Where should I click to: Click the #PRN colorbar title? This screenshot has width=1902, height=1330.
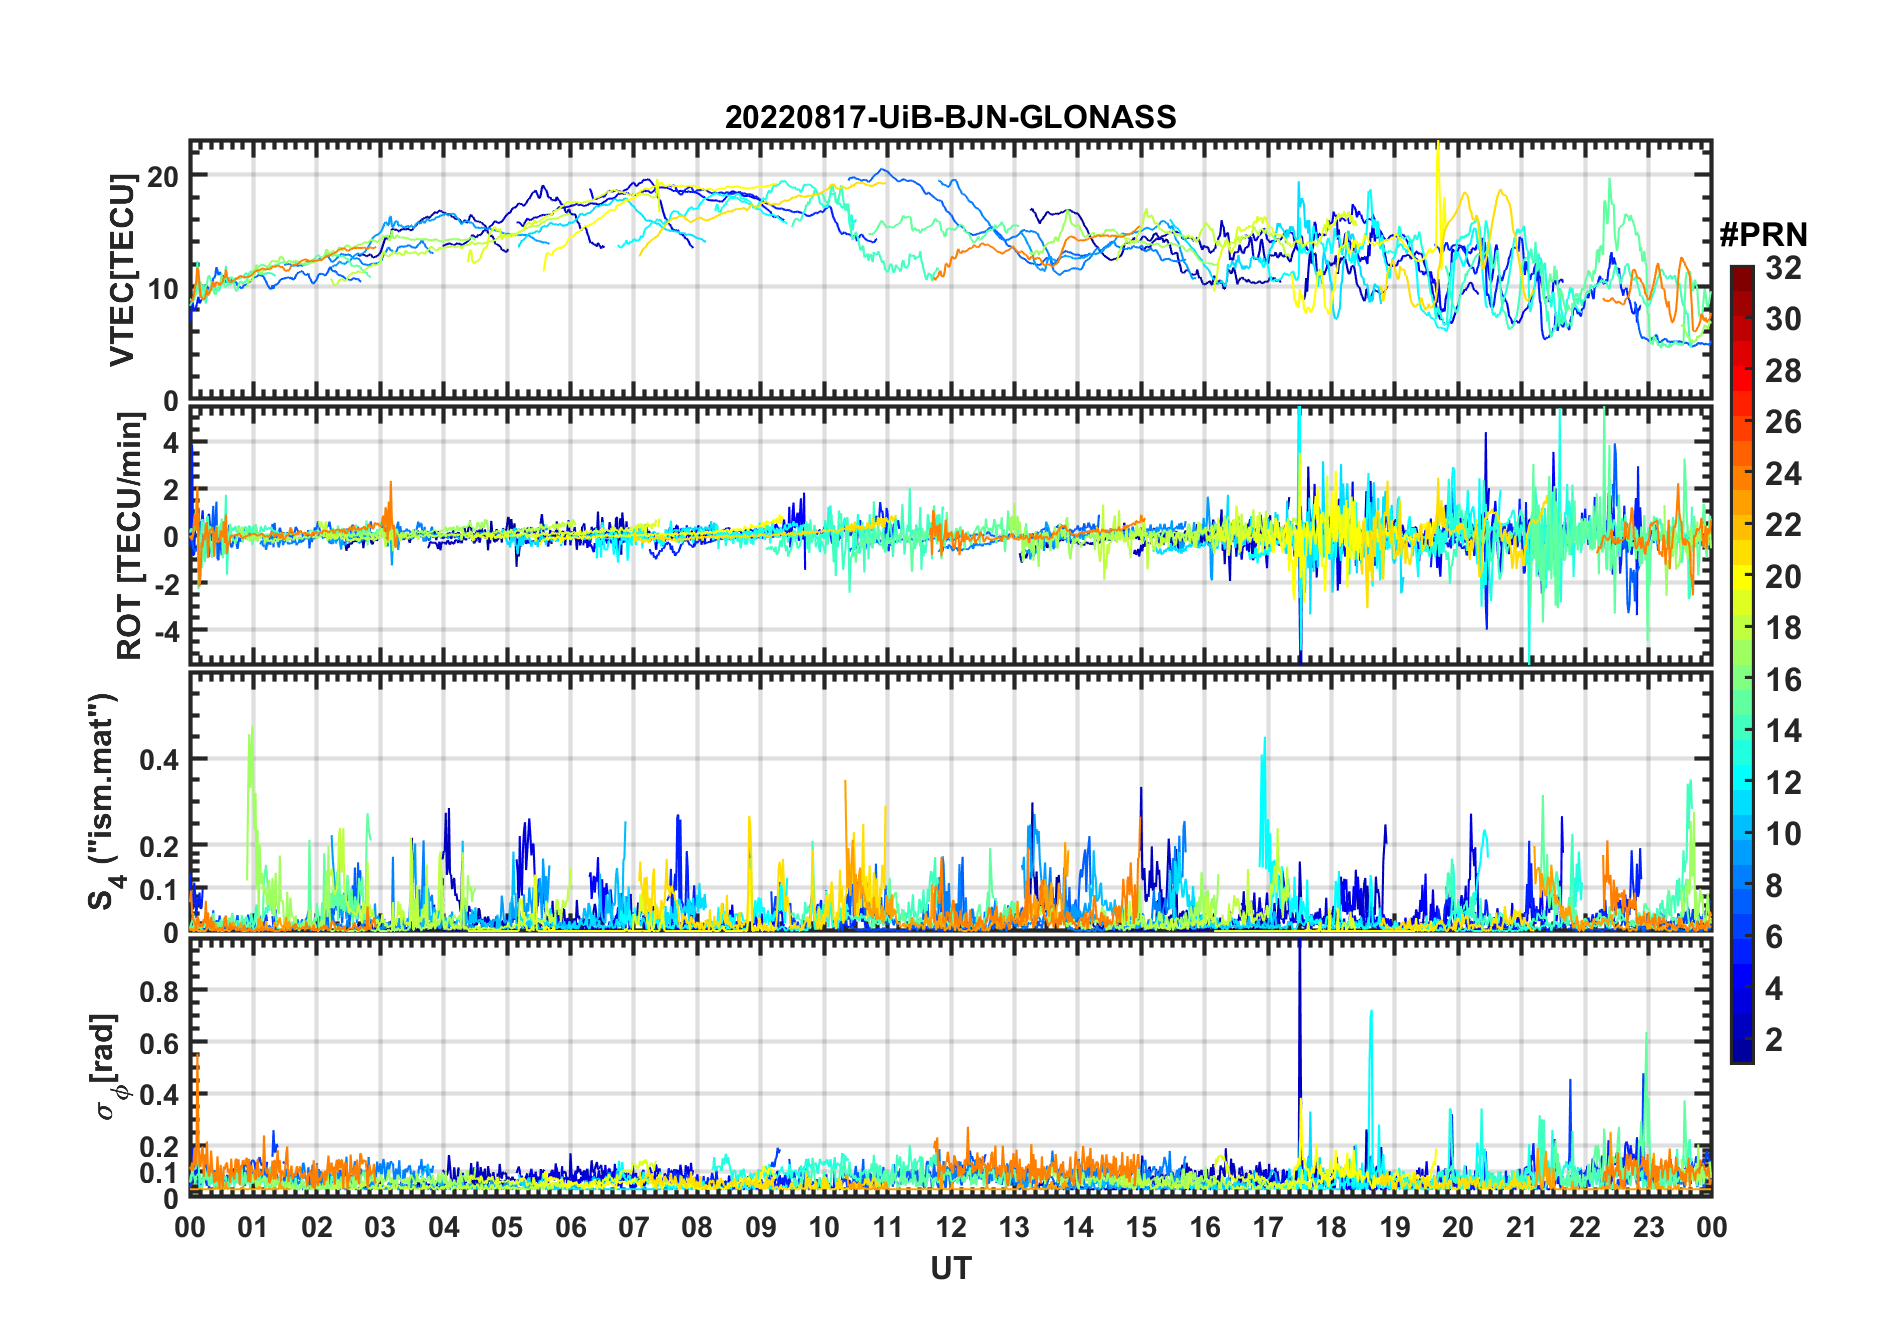click(x=1763, y=235)
